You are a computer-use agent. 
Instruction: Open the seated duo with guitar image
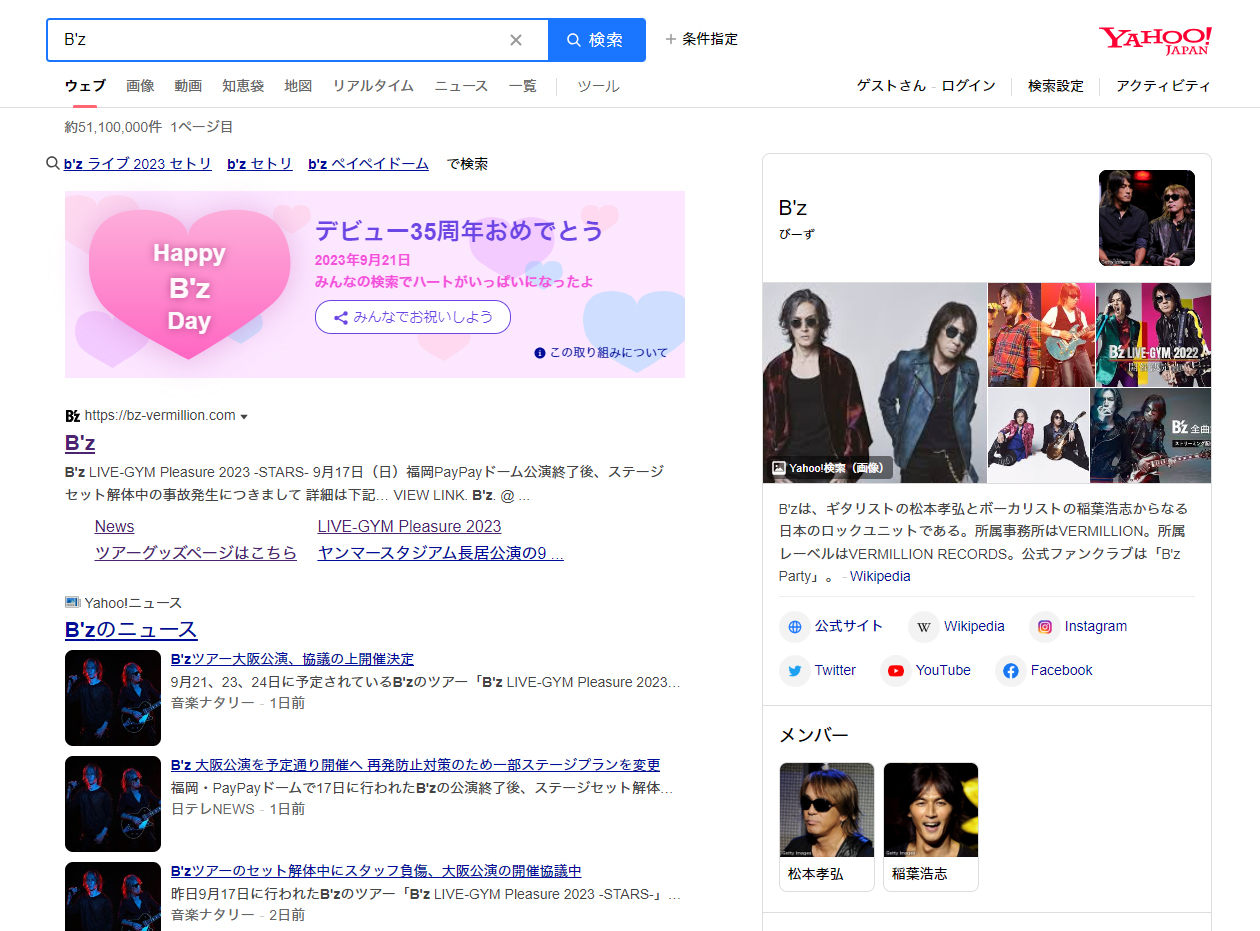[x=1038, y=436]
